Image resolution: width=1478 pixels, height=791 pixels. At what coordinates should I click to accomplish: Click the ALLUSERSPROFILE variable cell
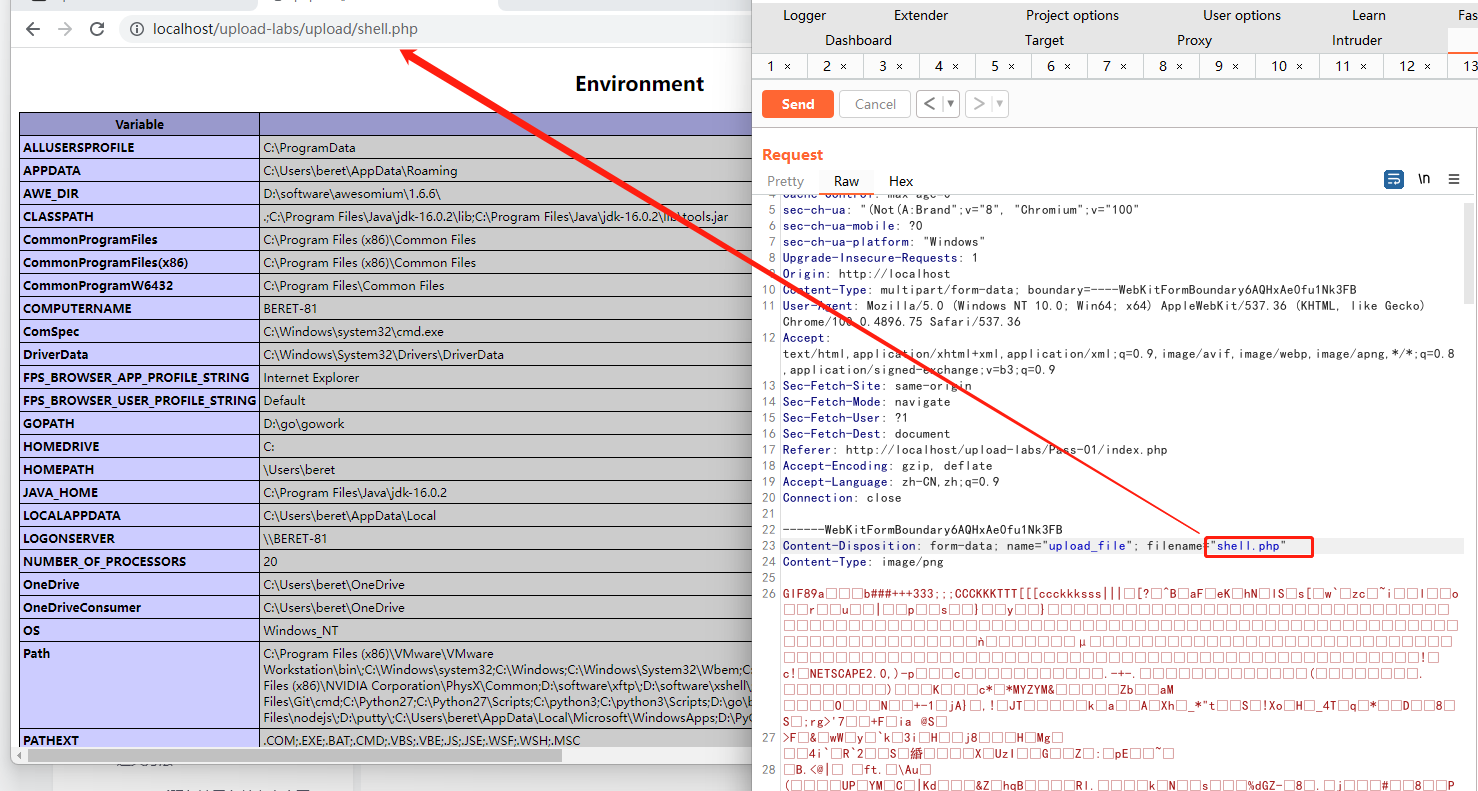point(139,147)
